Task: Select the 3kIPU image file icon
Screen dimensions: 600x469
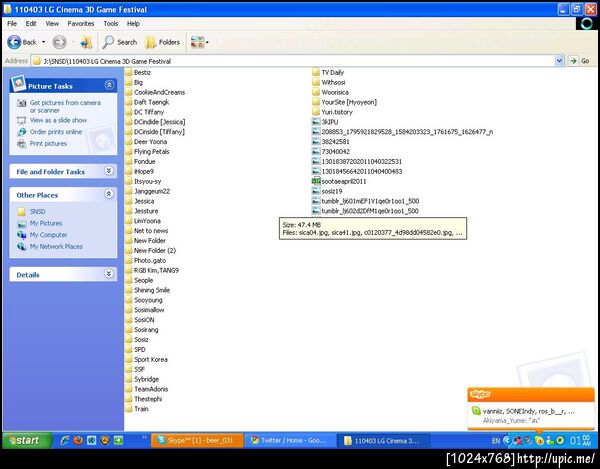Action: [x=316, y=122]
